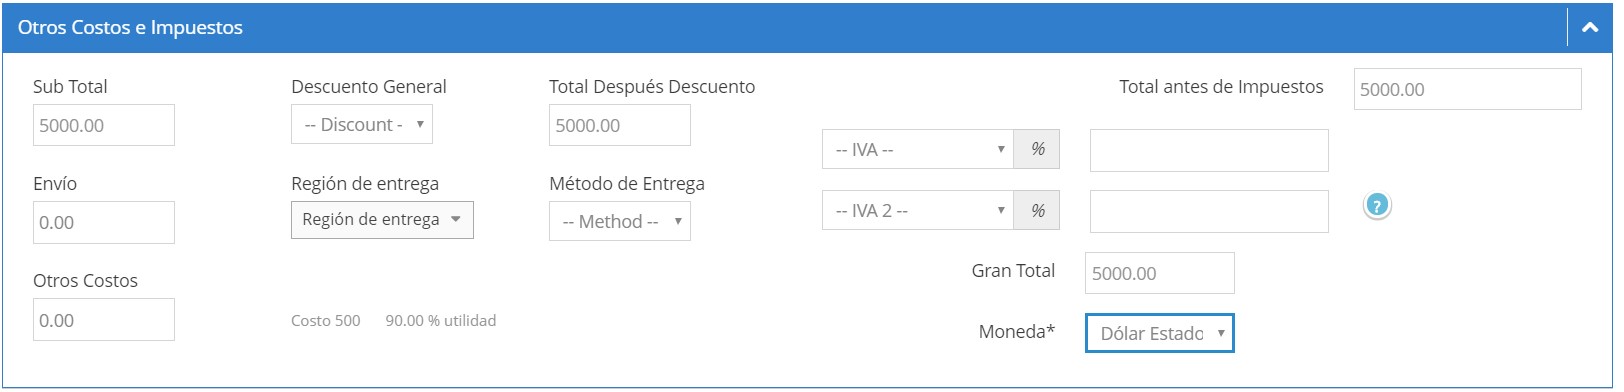Image resolution: width=1624 pixels, height=392 pixels.
Task: Click the IVA amount text box
Action: 1209,150
